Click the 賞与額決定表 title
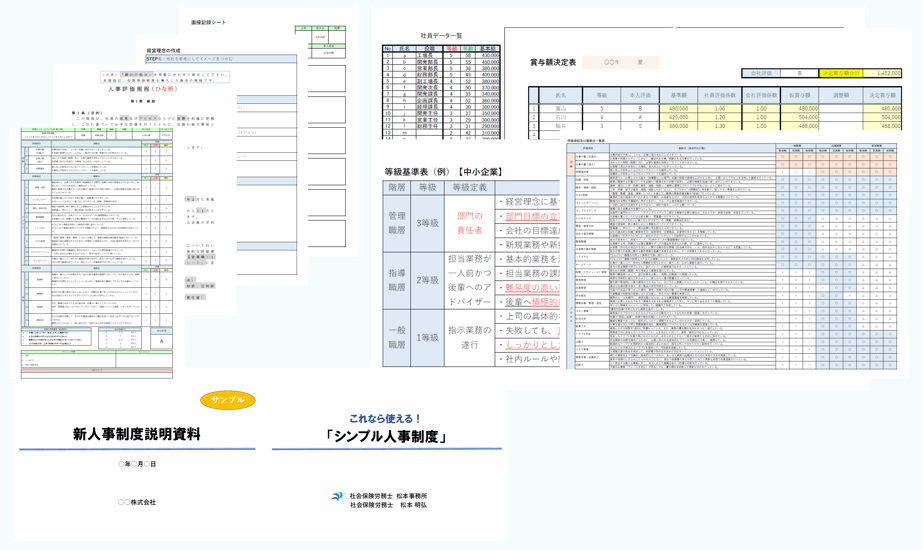Viewport: 923px width, 550px height. (x=553, y=62)
